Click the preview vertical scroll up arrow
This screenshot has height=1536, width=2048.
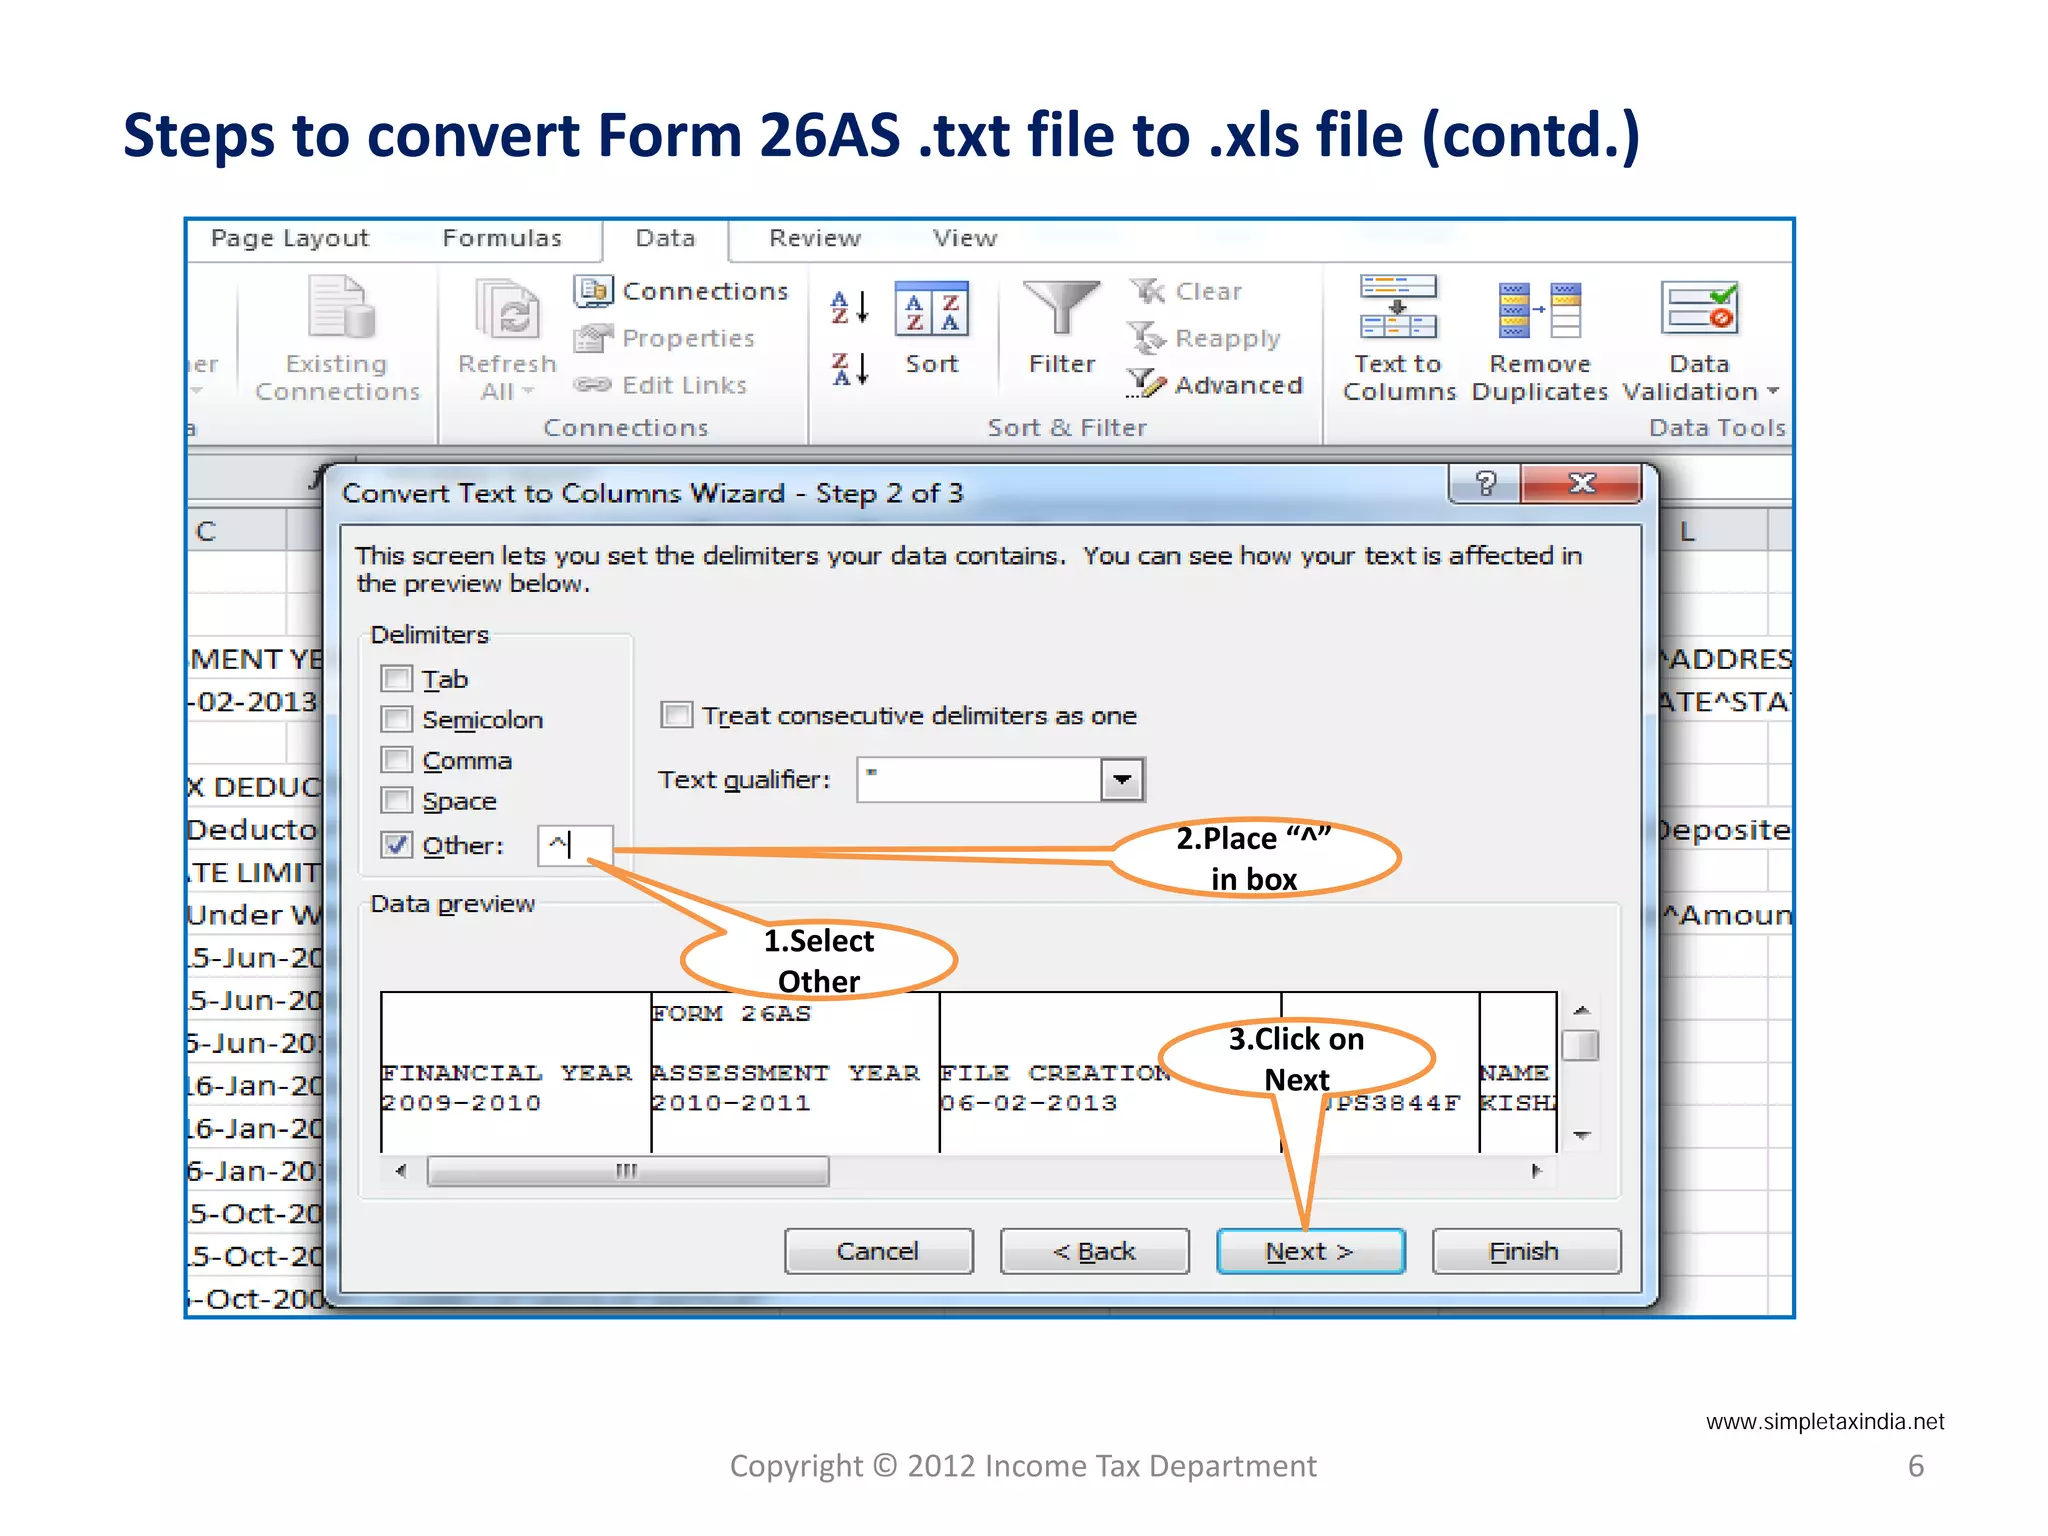(x=1581, y=1010)
